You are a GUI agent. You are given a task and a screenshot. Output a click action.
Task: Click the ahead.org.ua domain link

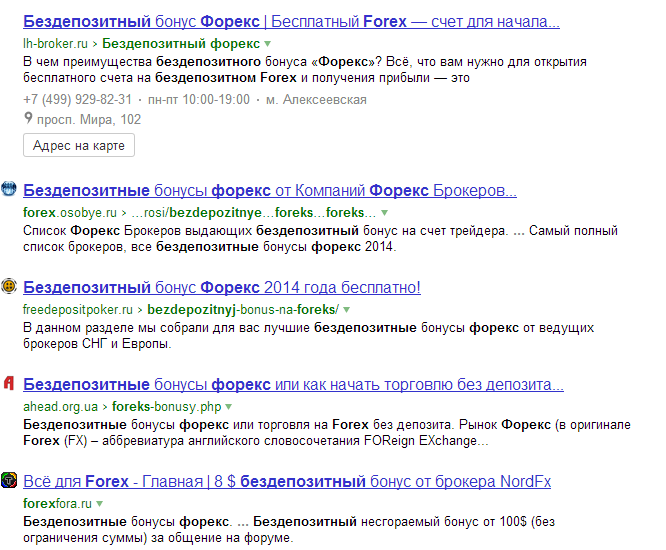(x=60, y=406)
